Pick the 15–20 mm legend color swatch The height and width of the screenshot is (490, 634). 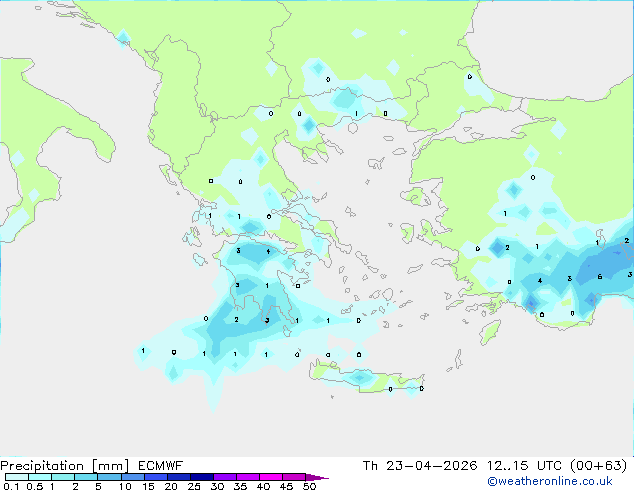click(155, 477)
